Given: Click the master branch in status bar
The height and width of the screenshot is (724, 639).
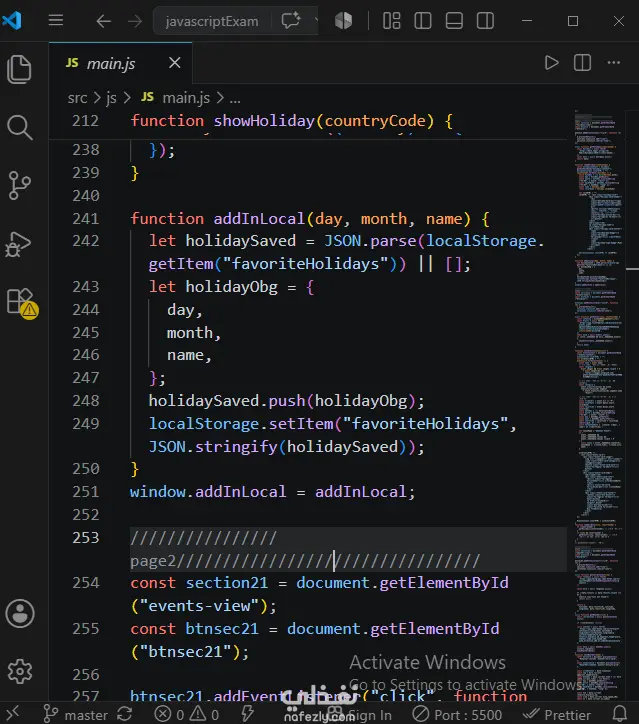Looking at the screenshot, I should coord(76,715).
